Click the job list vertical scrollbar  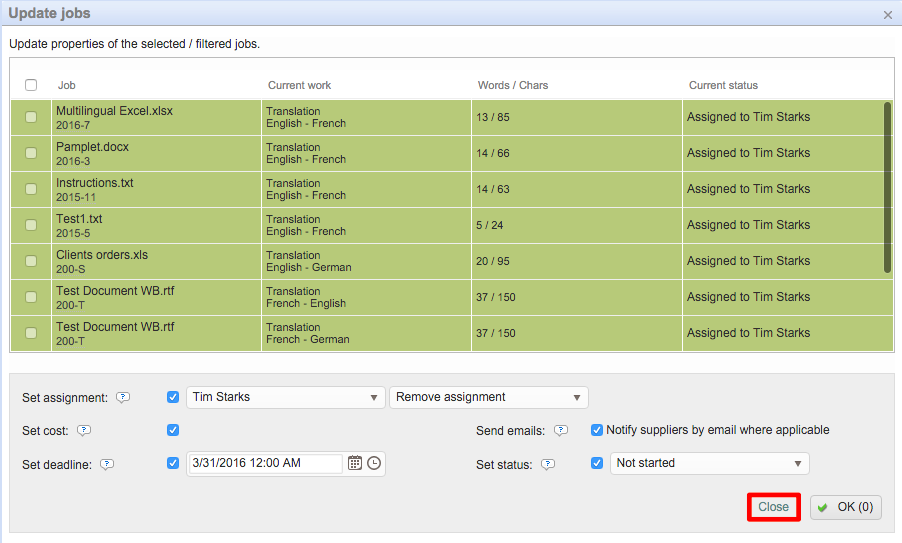pyautogui.click(x=887, y=187)
